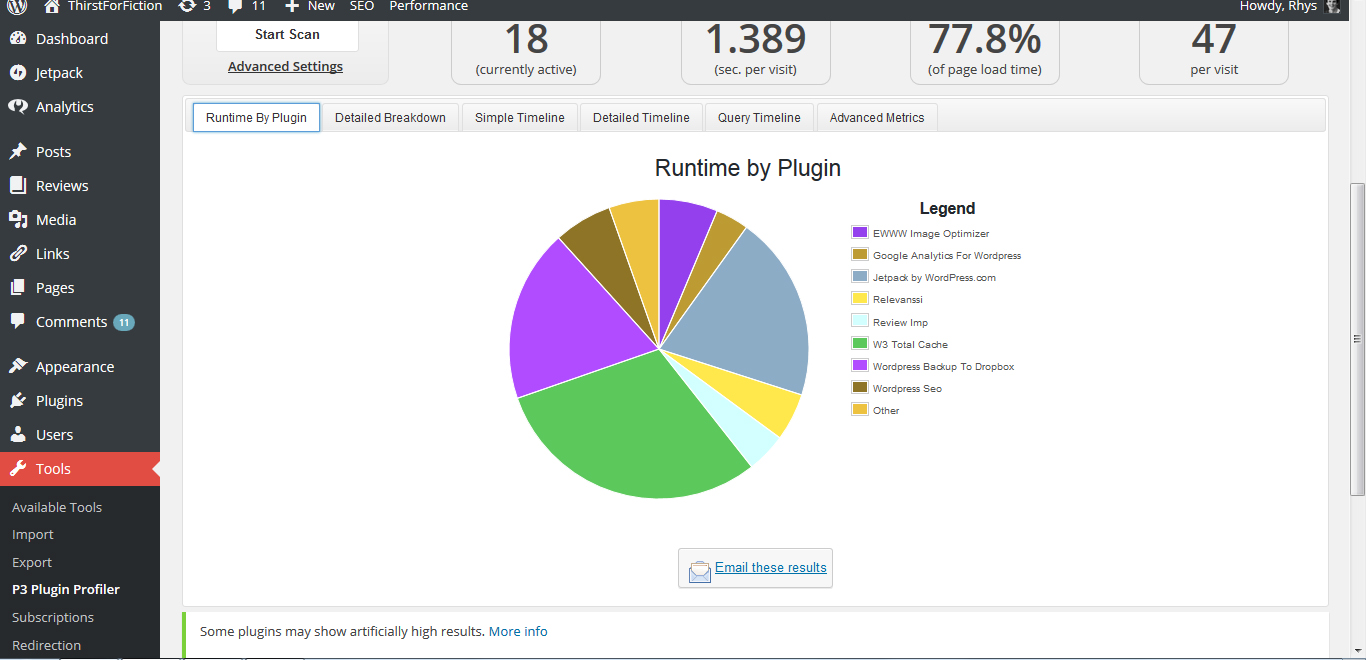Switch to Simple Timeline tab
The height and width of the screenshot is (660, 1366).
tap(520, 117)
